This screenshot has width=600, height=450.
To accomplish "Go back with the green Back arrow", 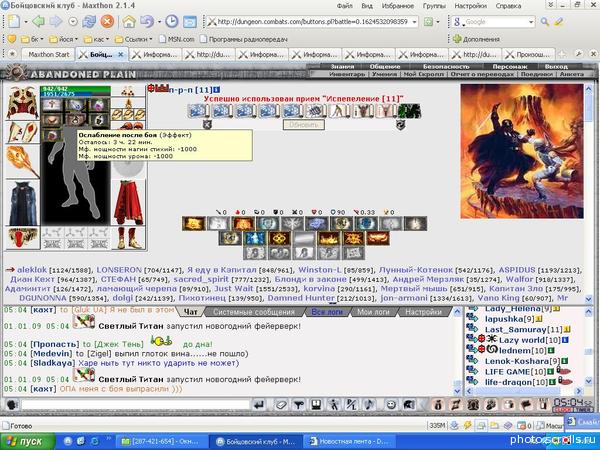I will pyautogui.click(x=38, y=21).
